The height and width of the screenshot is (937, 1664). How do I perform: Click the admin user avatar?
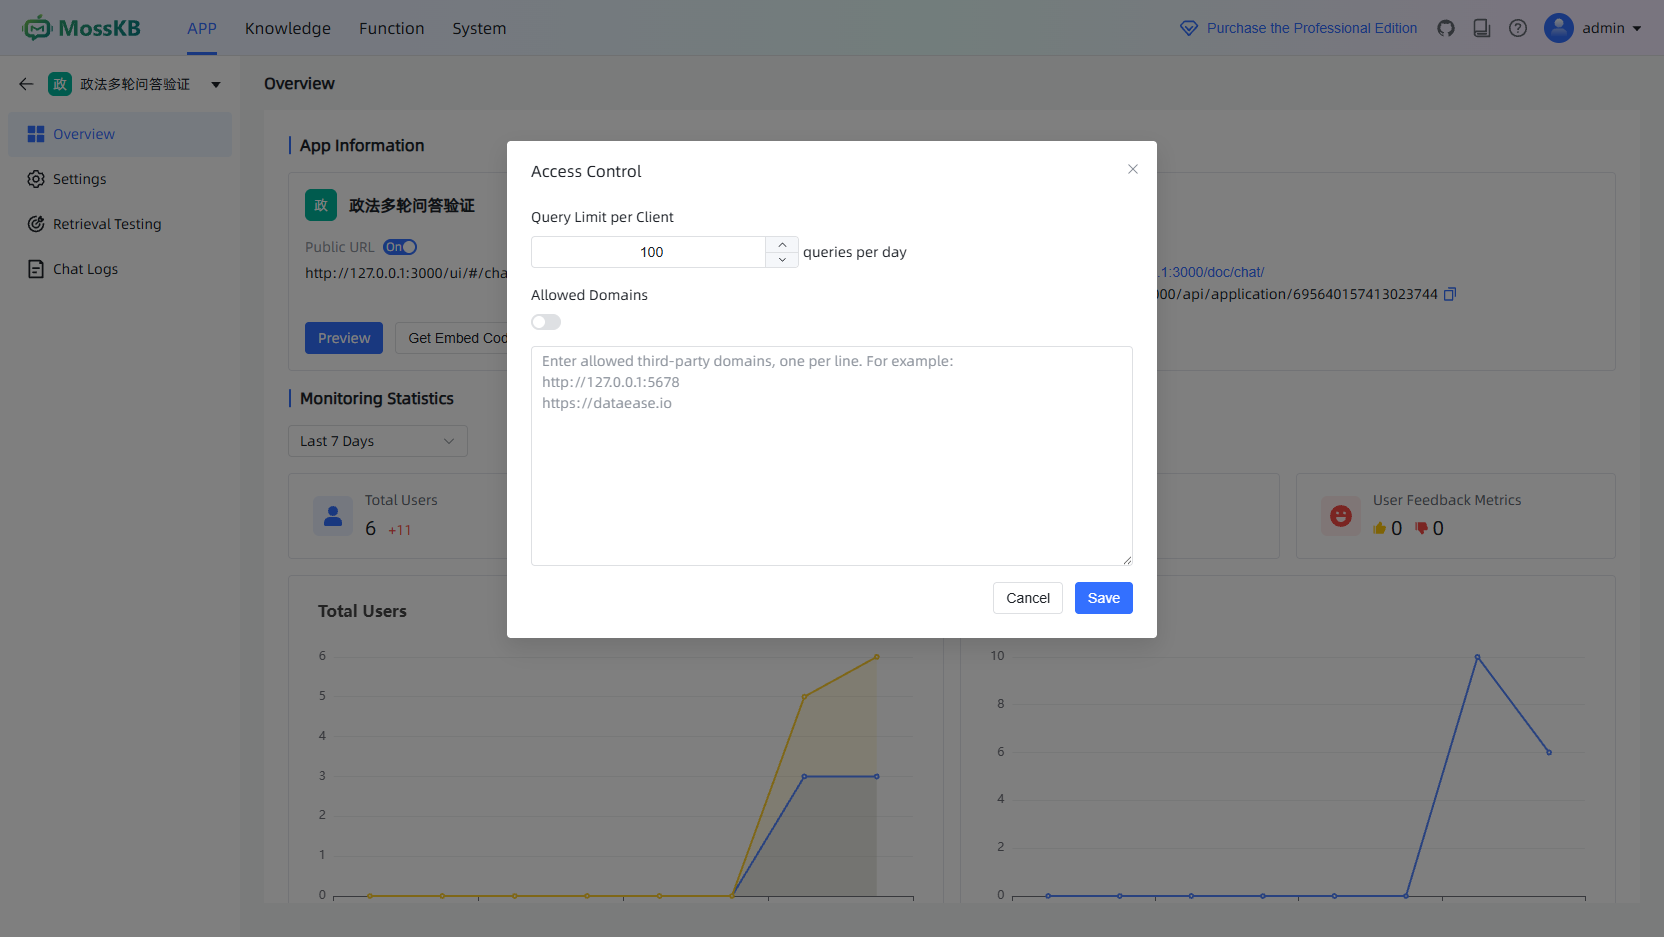click(x=1559, y=28)
